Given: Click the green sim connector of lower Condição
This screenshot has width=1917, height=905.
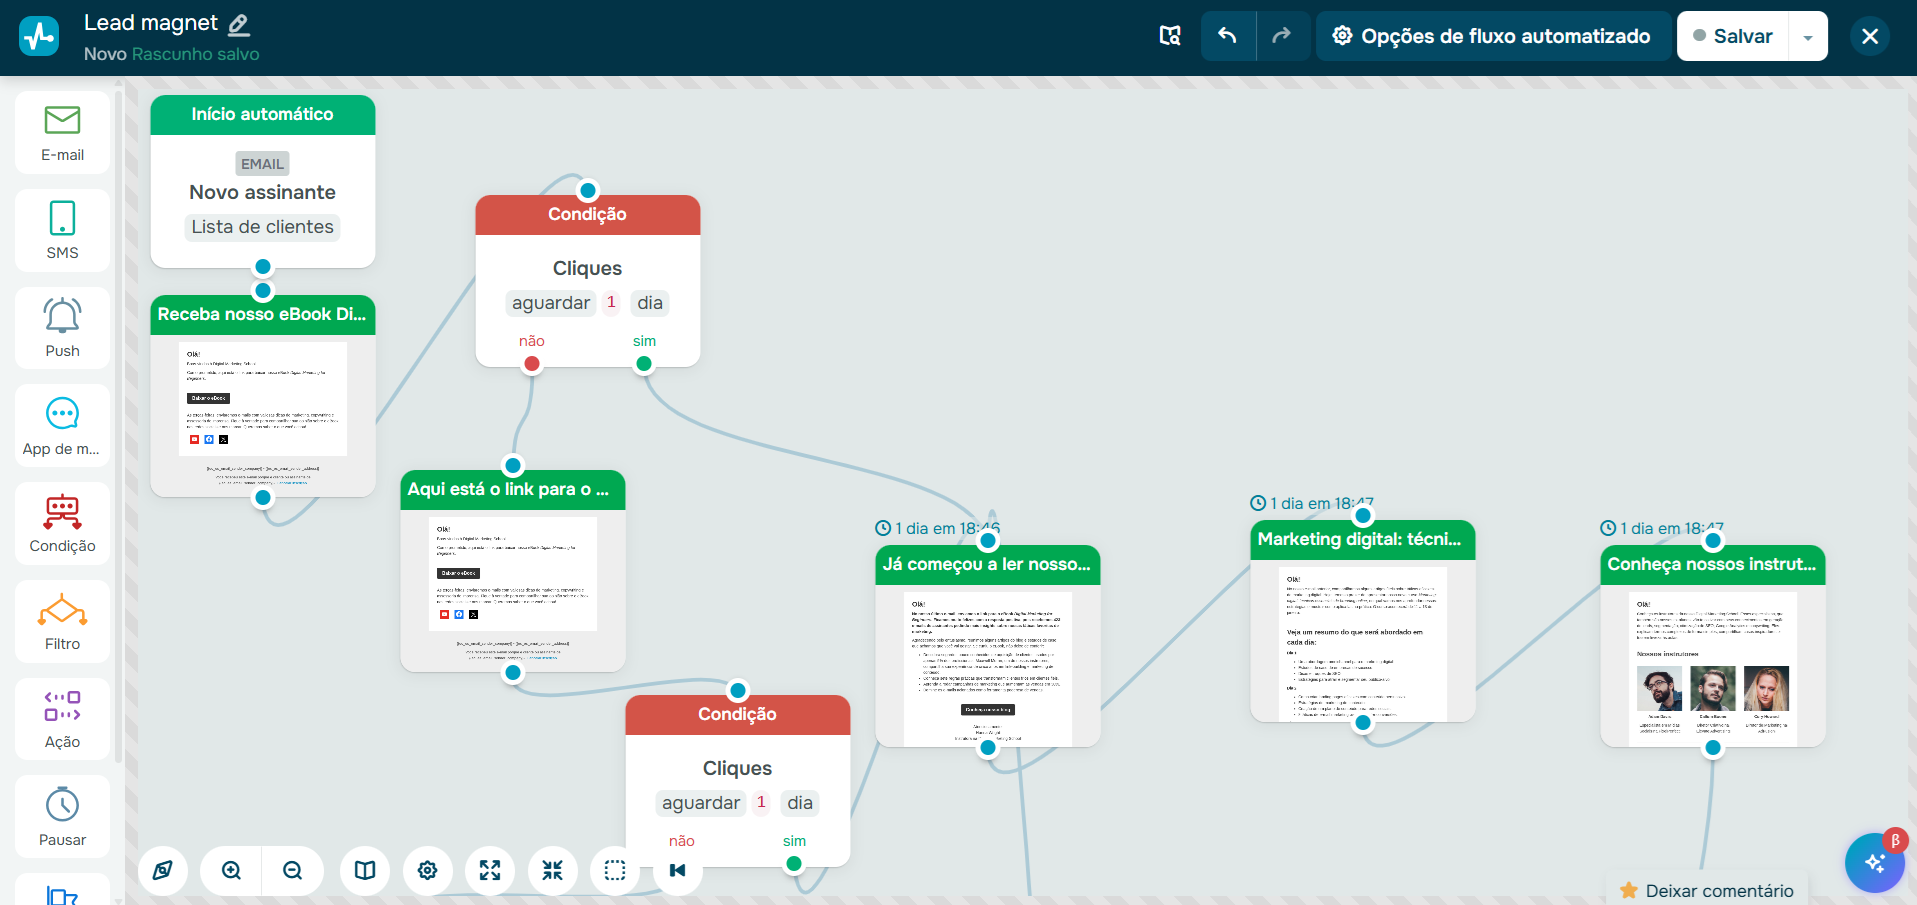Looking at the screenshot, I should click(x=794, y=864).
